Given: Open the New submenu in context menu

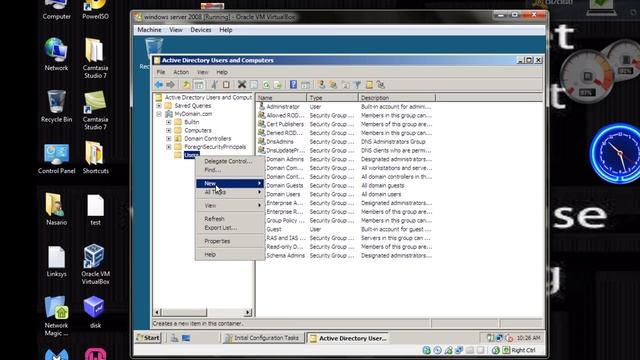Looking at the screenshot, I should [x=230, y=183].
